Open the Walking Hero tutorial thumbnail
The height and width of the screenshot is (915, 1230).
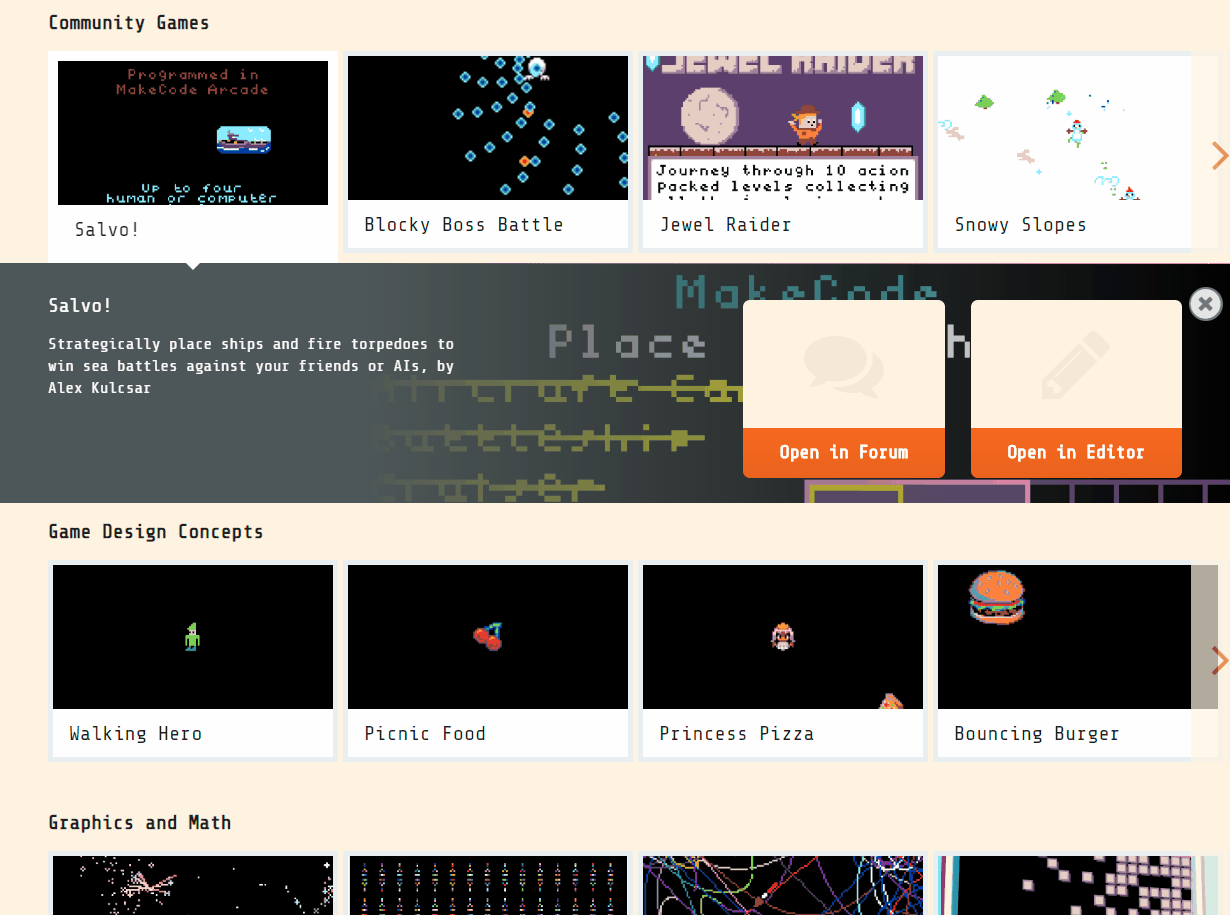(193, 637)
